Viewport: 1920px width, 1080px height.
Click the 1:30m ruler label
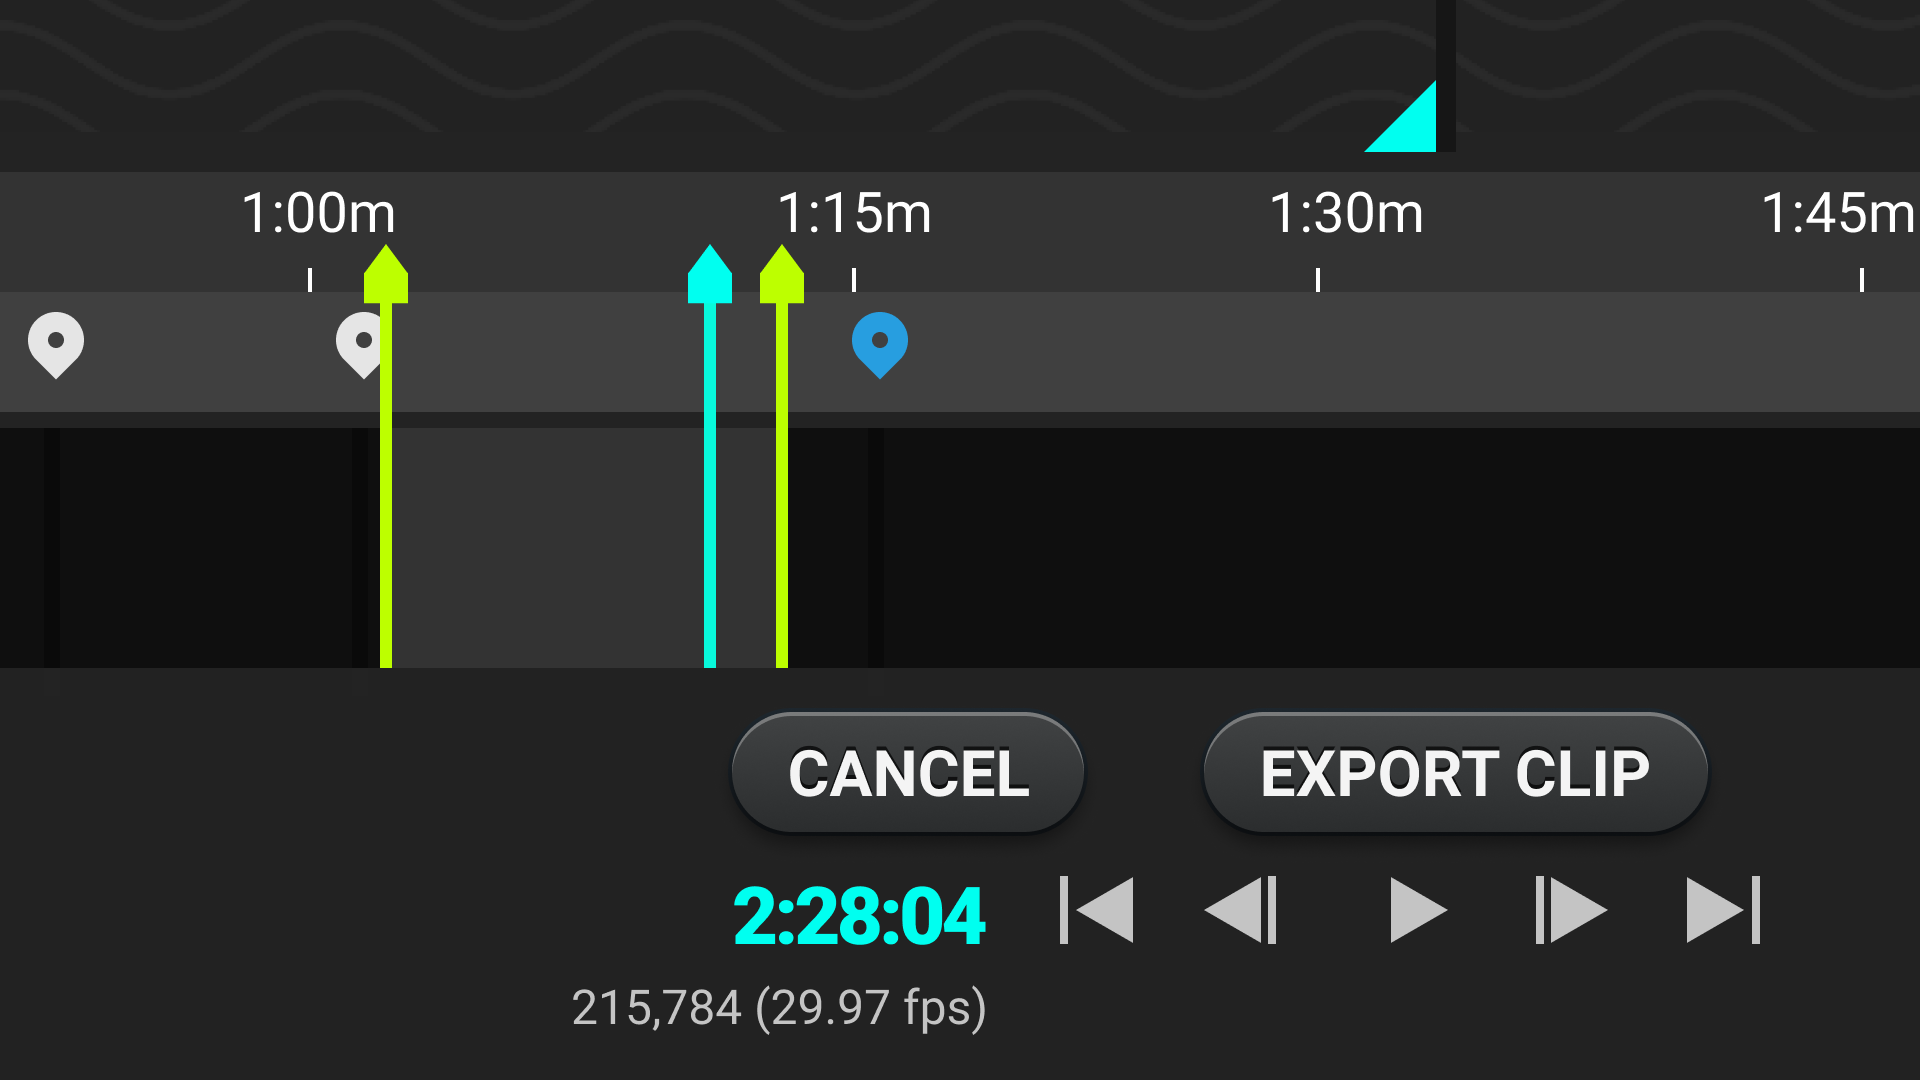(1346, 213)
